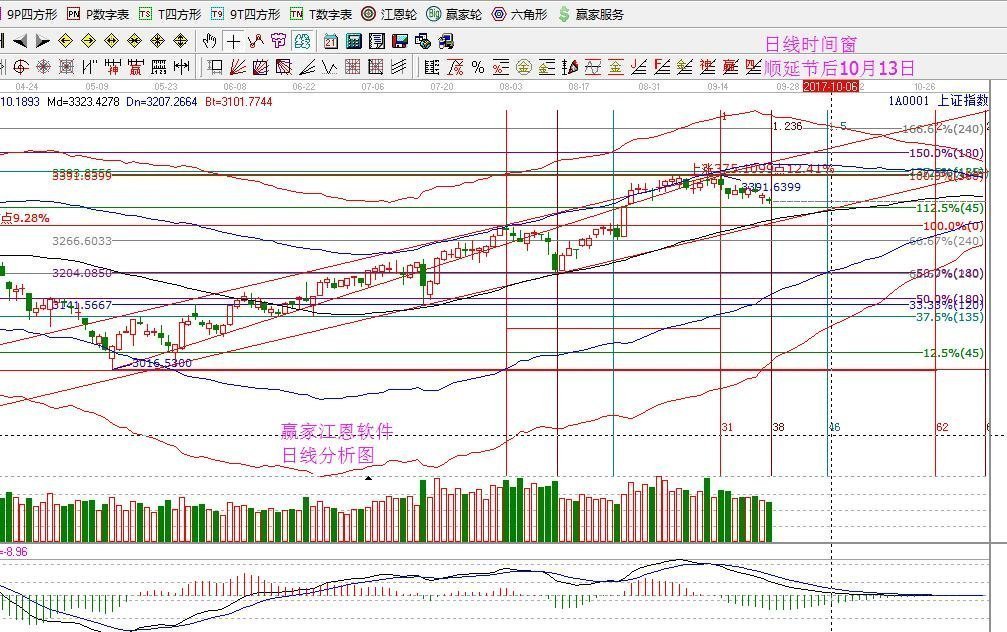Open the P数字表 tool
1007x632 pixels.
click(x=98, y=14)
